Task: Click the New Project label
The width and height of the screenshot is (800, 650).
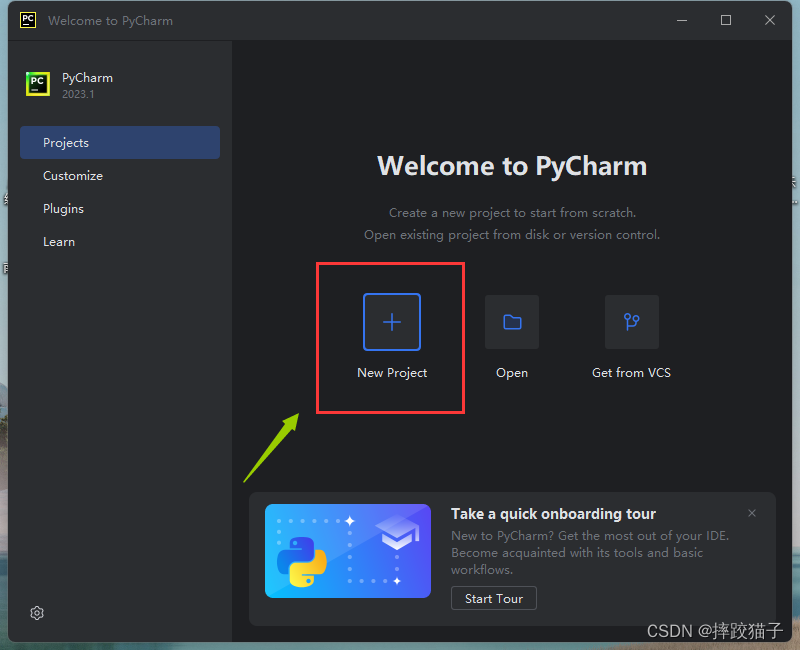Action: [392, 373]
